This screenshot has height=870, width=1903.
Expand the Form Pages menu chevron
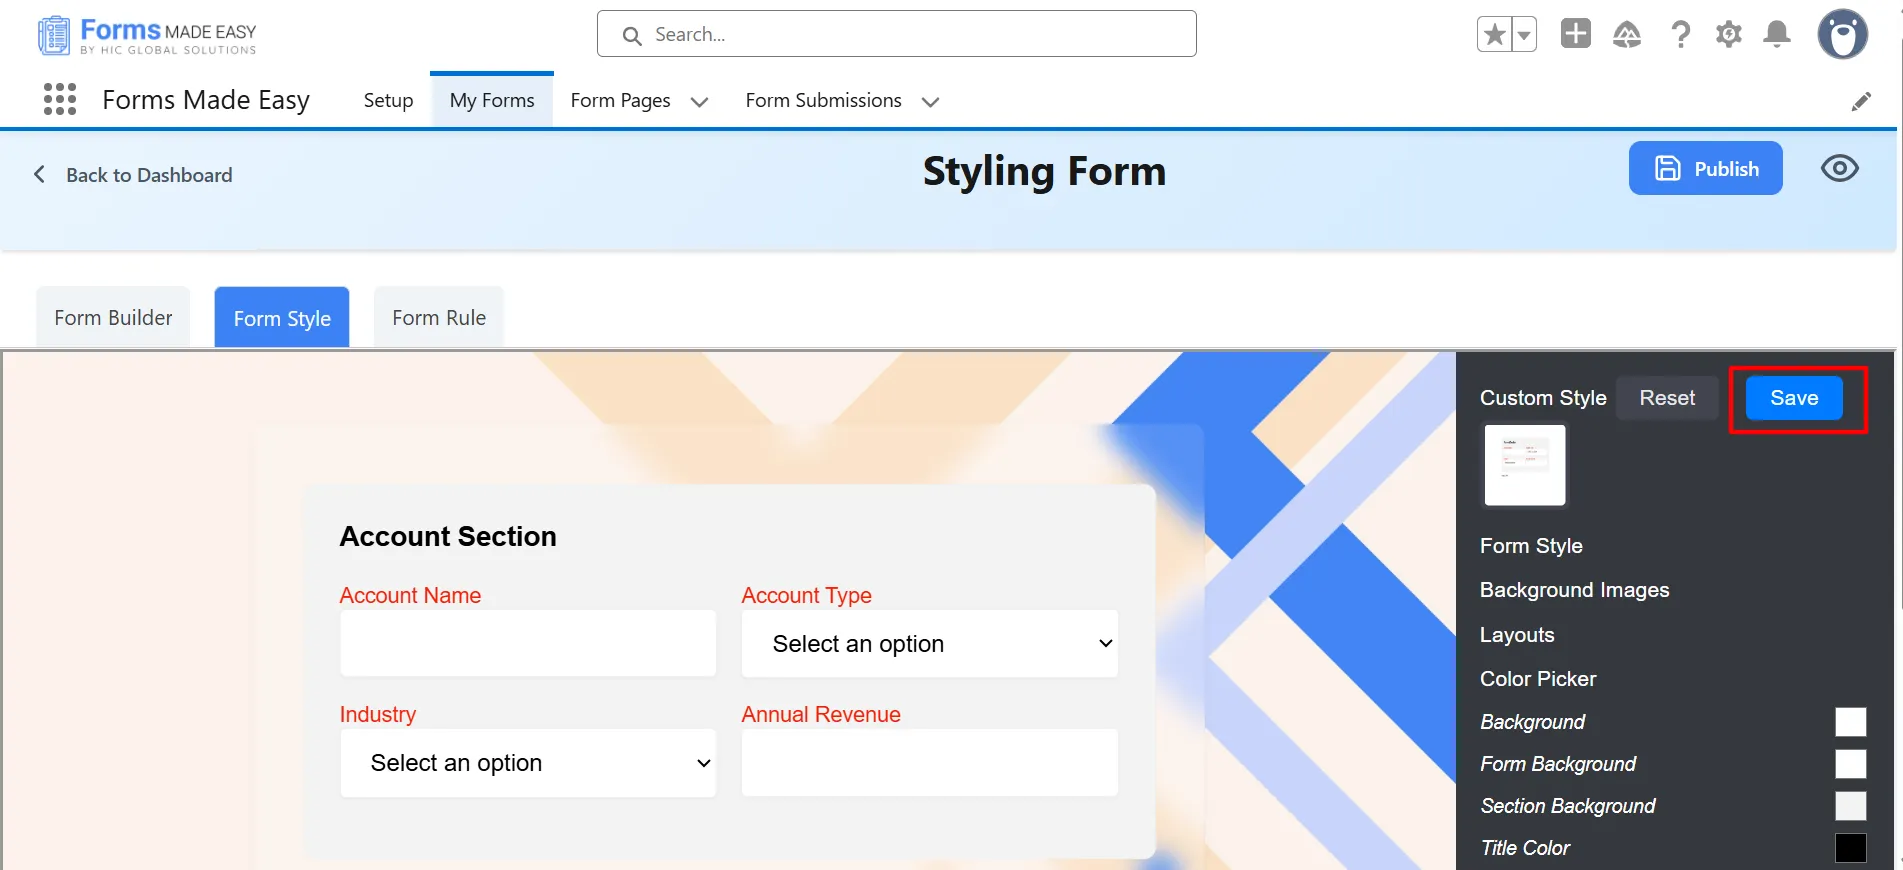(699, 102)
